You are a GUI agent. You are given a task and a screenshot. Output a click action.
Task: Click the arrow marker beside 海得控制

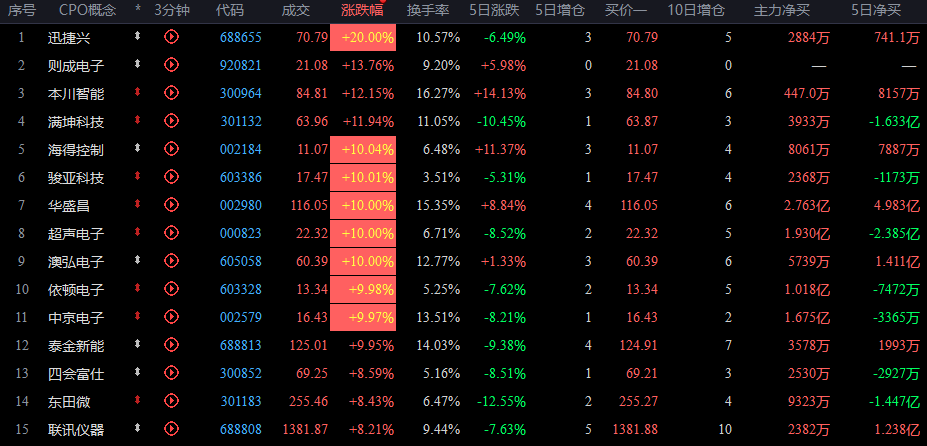point(138,147)
